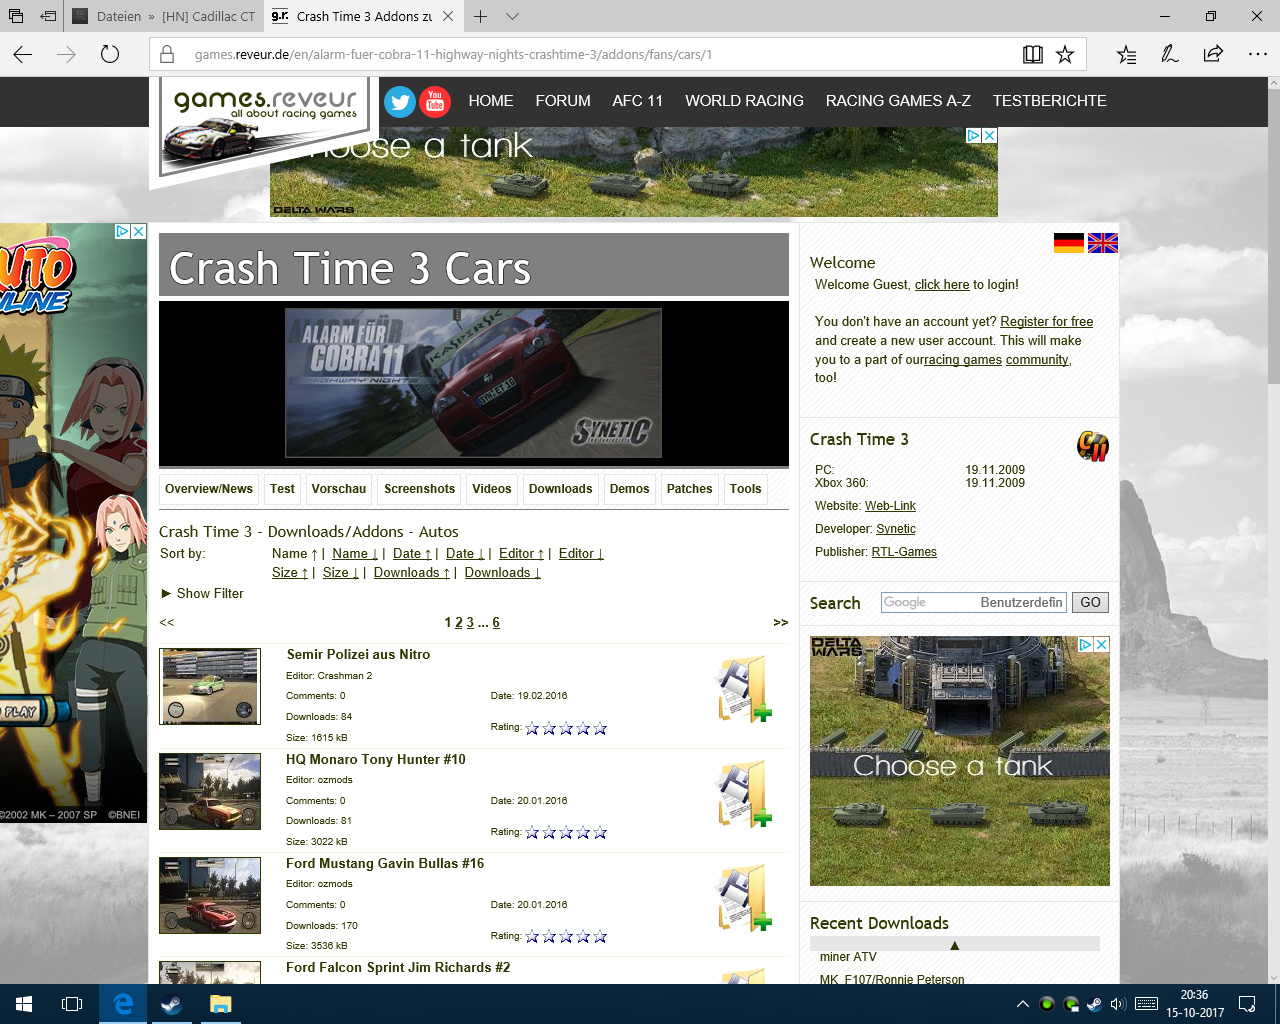Open the Register for free link
Image resolution: width=1280 pixels, height=1024 pixels.
pos(1047,322)
